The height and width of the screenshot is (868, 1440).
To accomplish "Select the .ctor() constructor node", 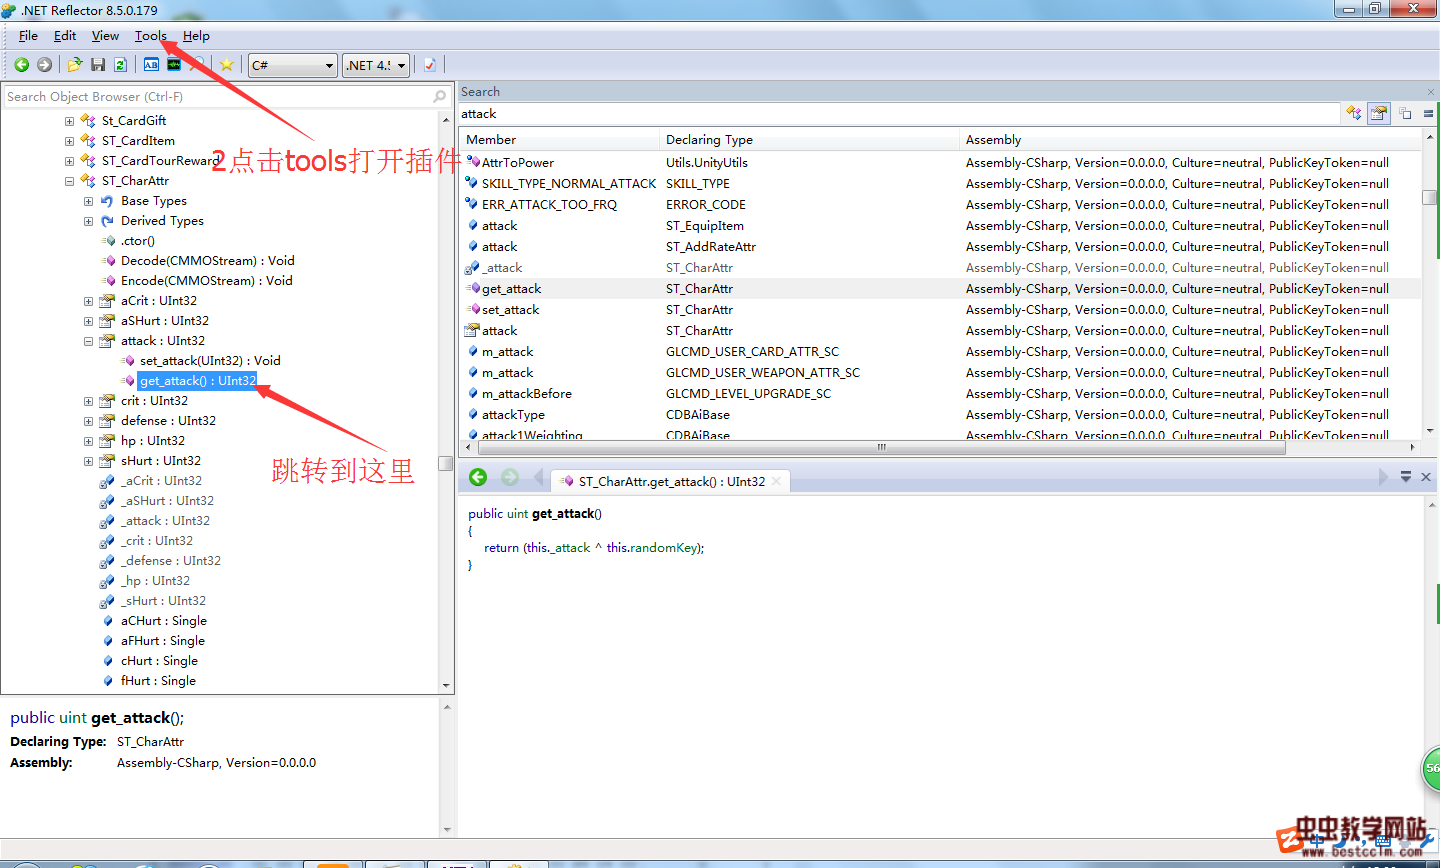I will (x=138, y=241).
